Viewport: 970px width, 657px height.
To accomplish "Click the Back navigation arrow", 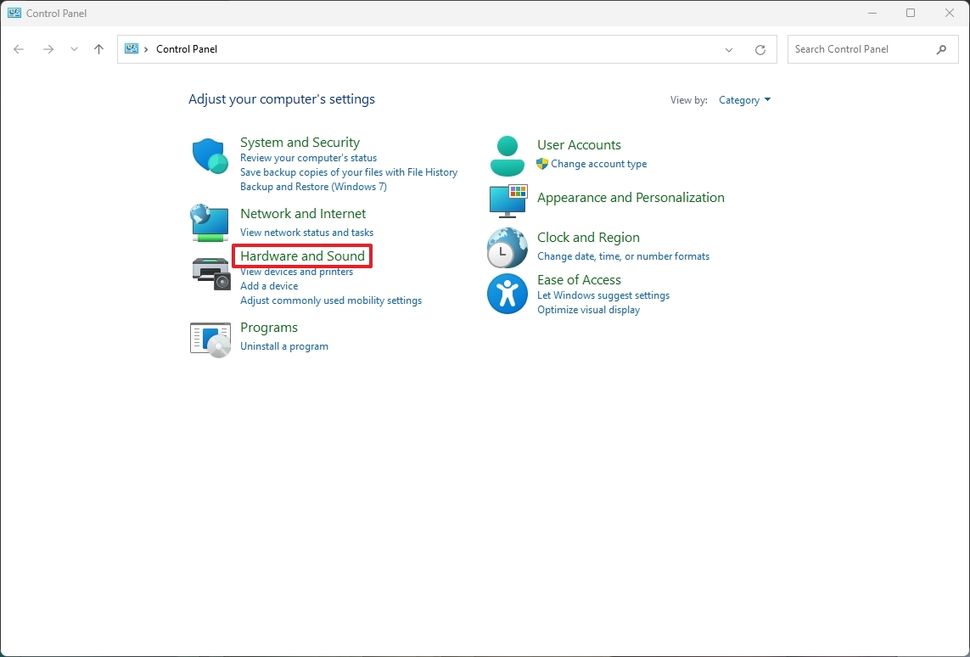I will [17, 48].
